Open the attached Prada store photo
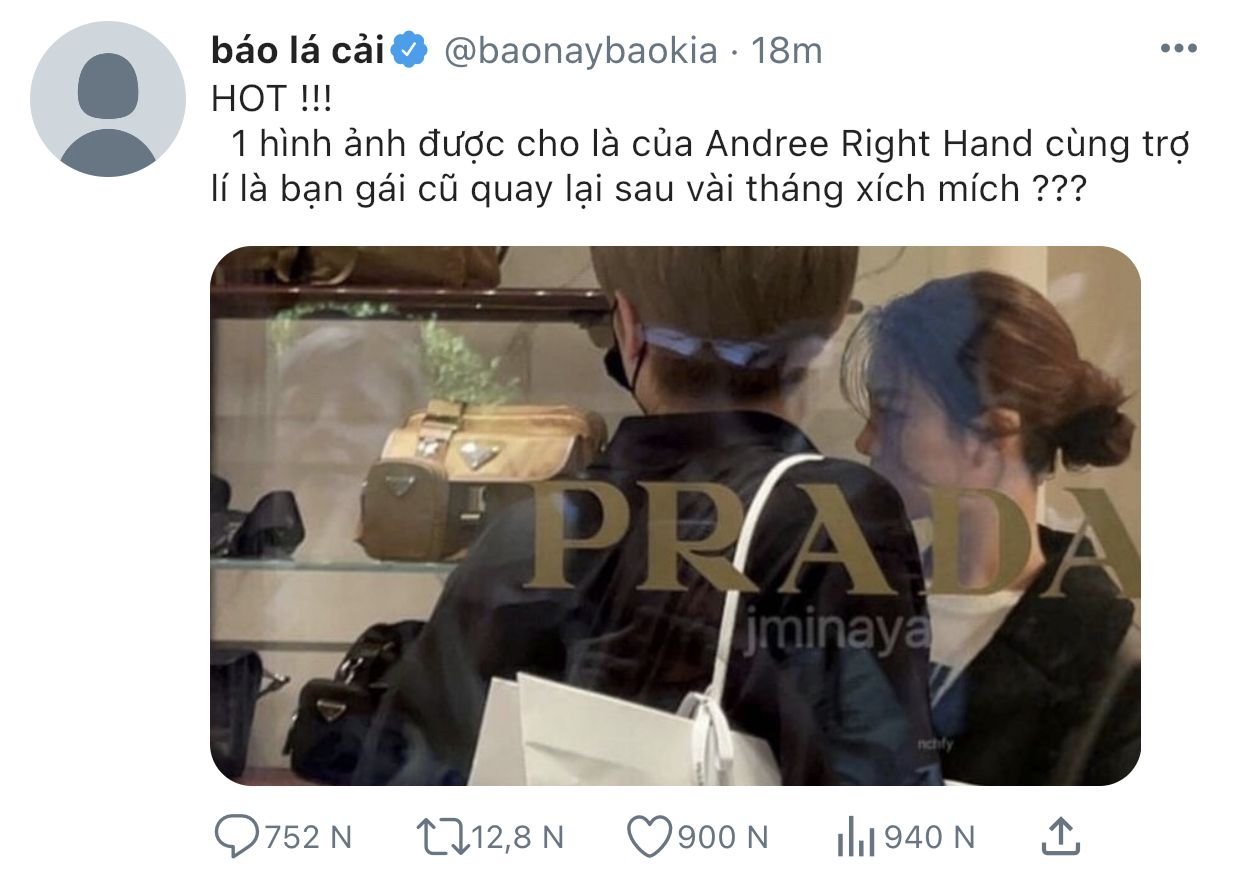 click(675, 516)
